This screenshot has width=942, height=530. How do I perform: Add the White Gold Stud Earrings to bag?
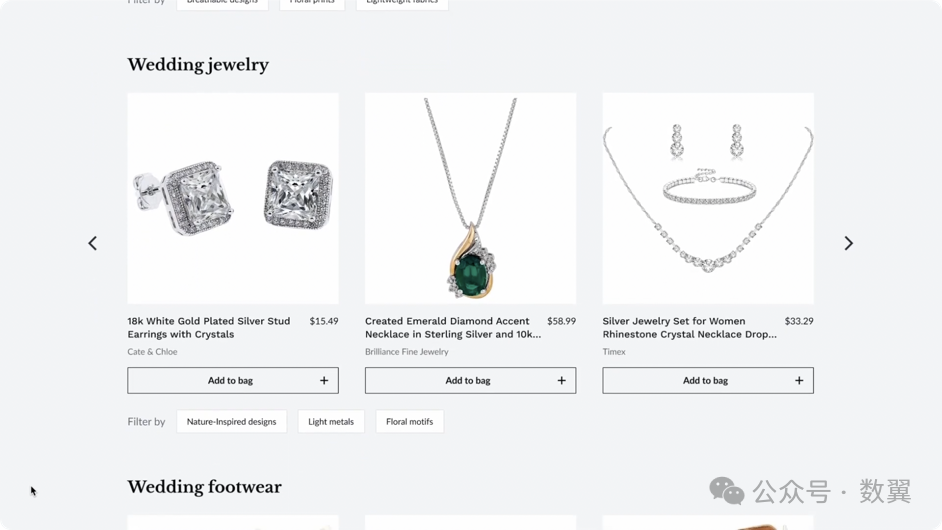click(232, 380)
